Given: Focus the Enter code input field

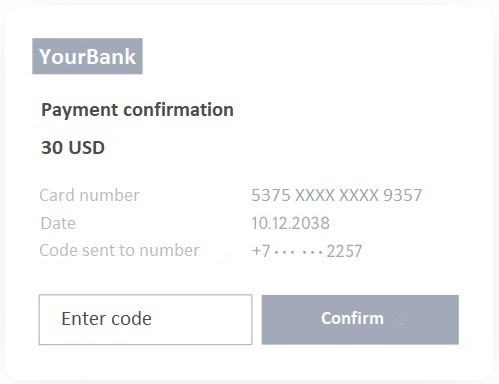Looking at the screenshot, I should (x=145, y=319).
